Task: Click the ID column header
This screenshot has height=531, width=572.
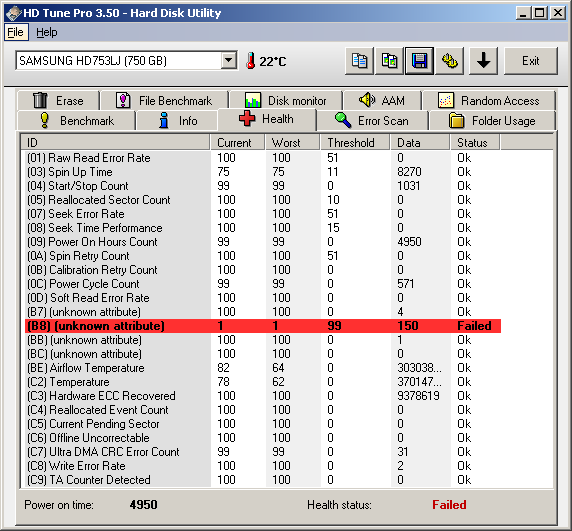Action: coord(115,142)
